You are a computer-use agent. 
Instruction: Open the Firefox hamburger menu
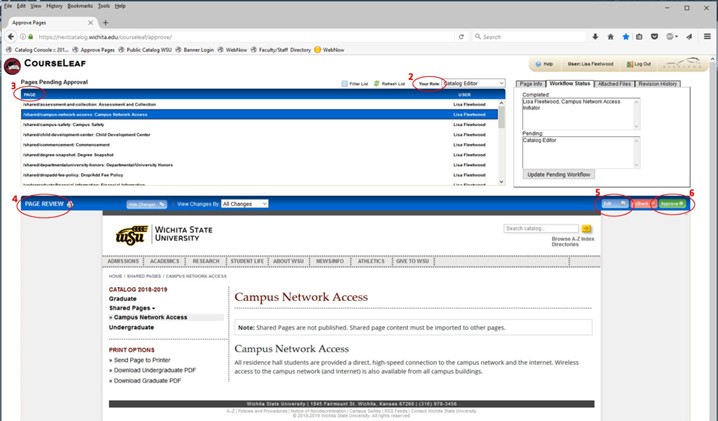707,37
